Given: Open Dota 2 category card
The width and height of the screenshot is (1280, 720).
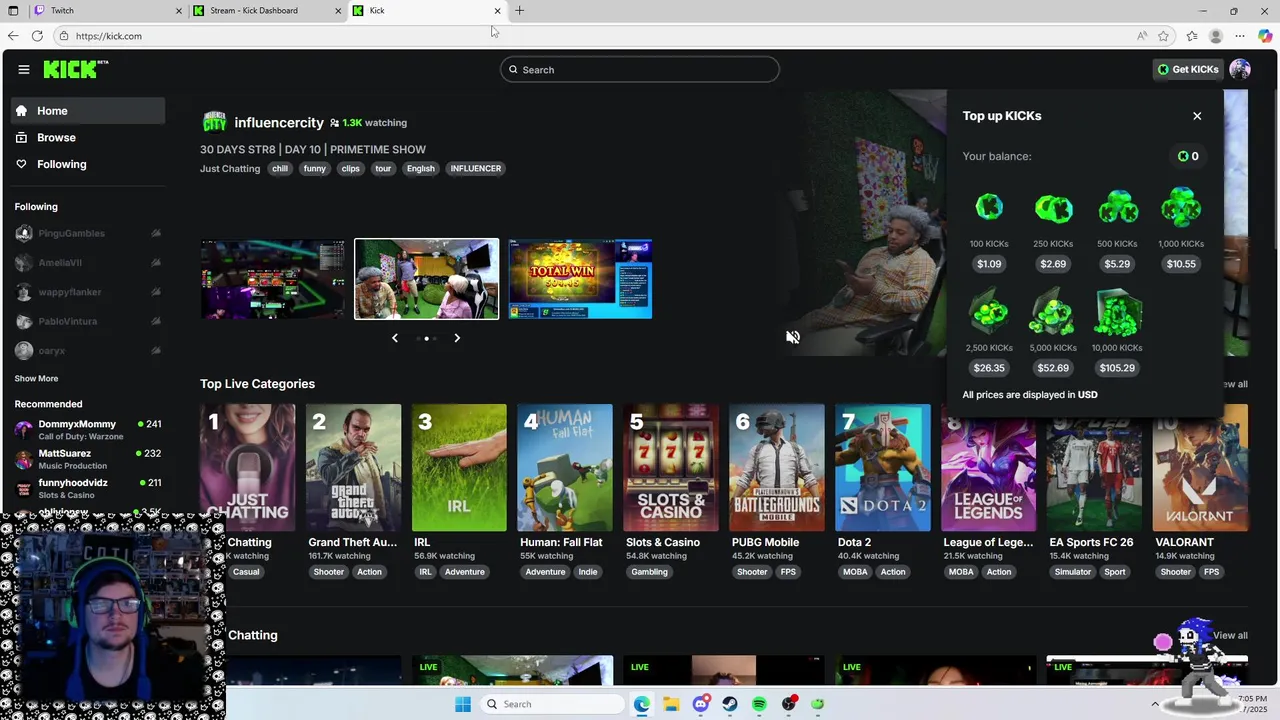Looking at the screenshot, I should pyautogui.click(x=883, y=467).
